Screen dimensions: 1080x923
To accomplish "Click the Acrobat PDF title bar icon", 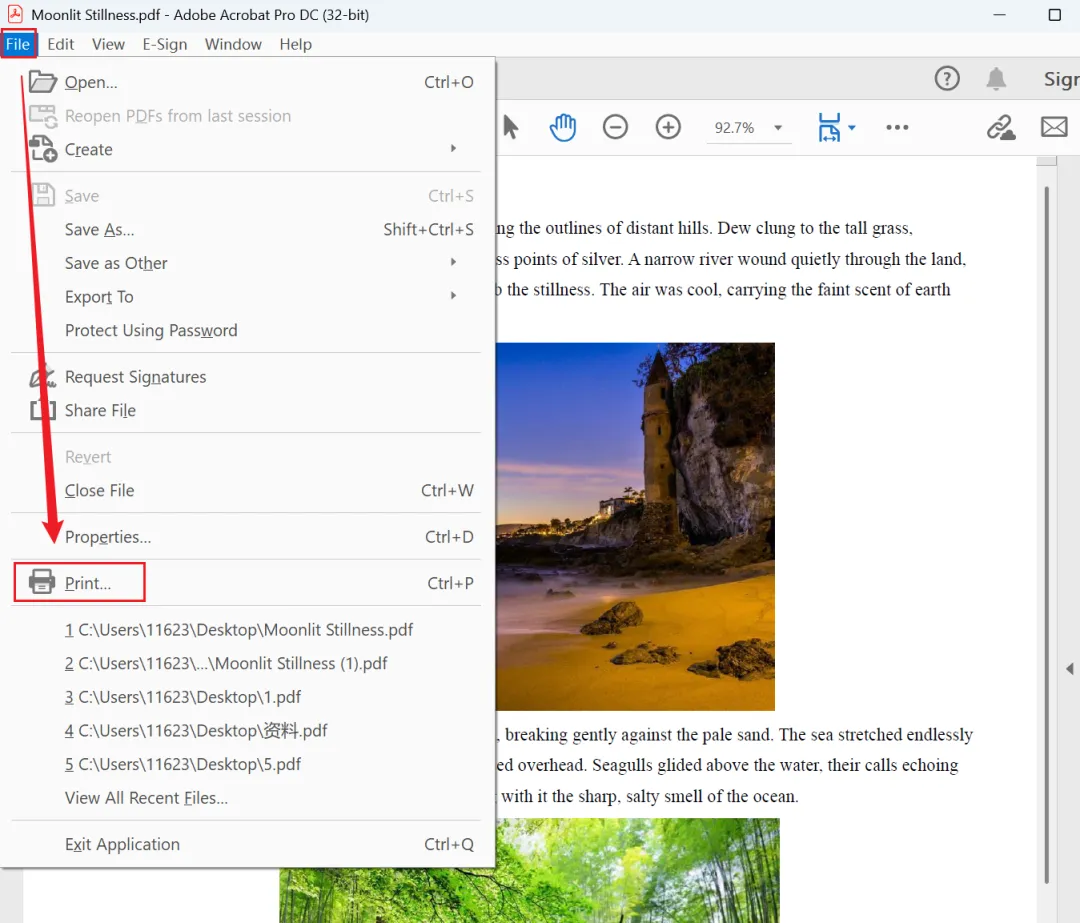I will tap(15, 14).
